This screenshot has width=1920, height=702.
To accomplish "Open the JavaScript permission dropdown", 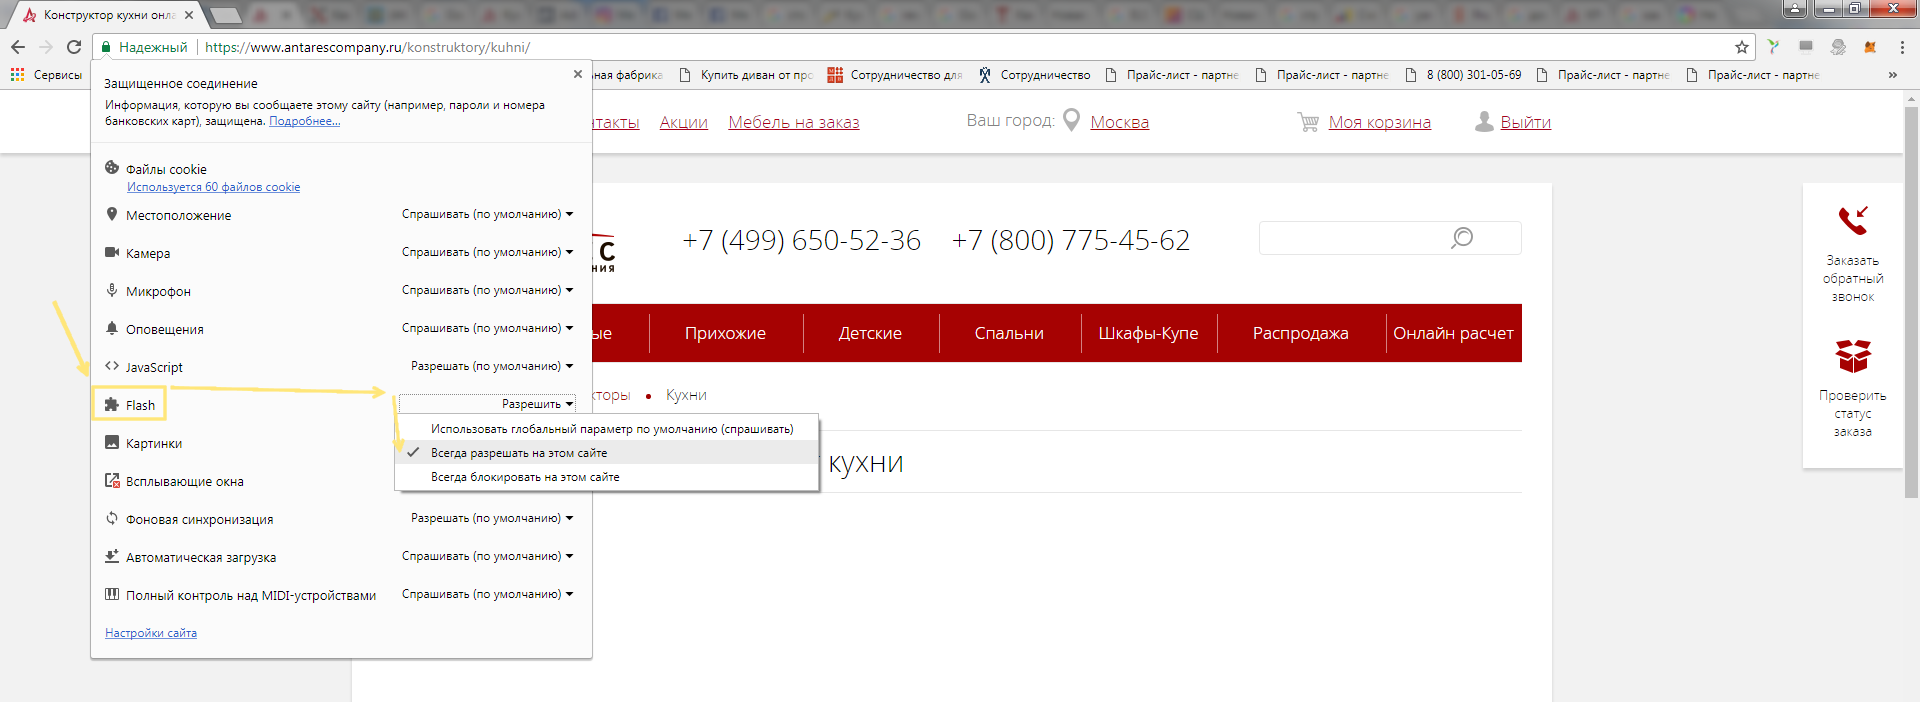I will (x=491, y=366).
